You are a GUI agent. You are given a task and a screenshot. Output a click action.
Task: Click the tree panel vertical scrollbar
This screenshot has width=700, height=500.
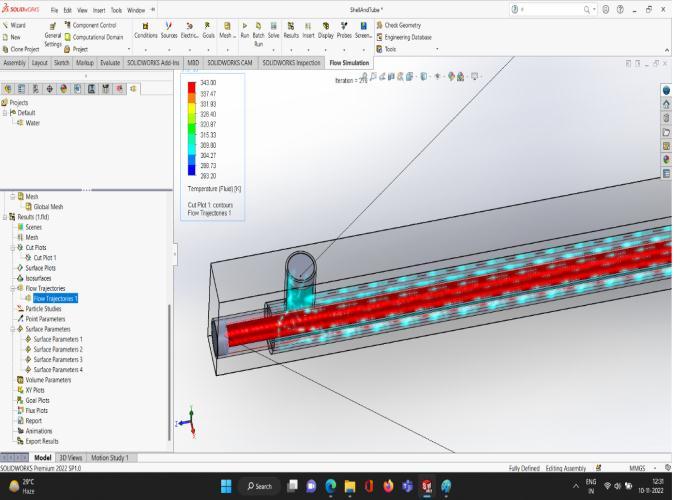(169, 373)
